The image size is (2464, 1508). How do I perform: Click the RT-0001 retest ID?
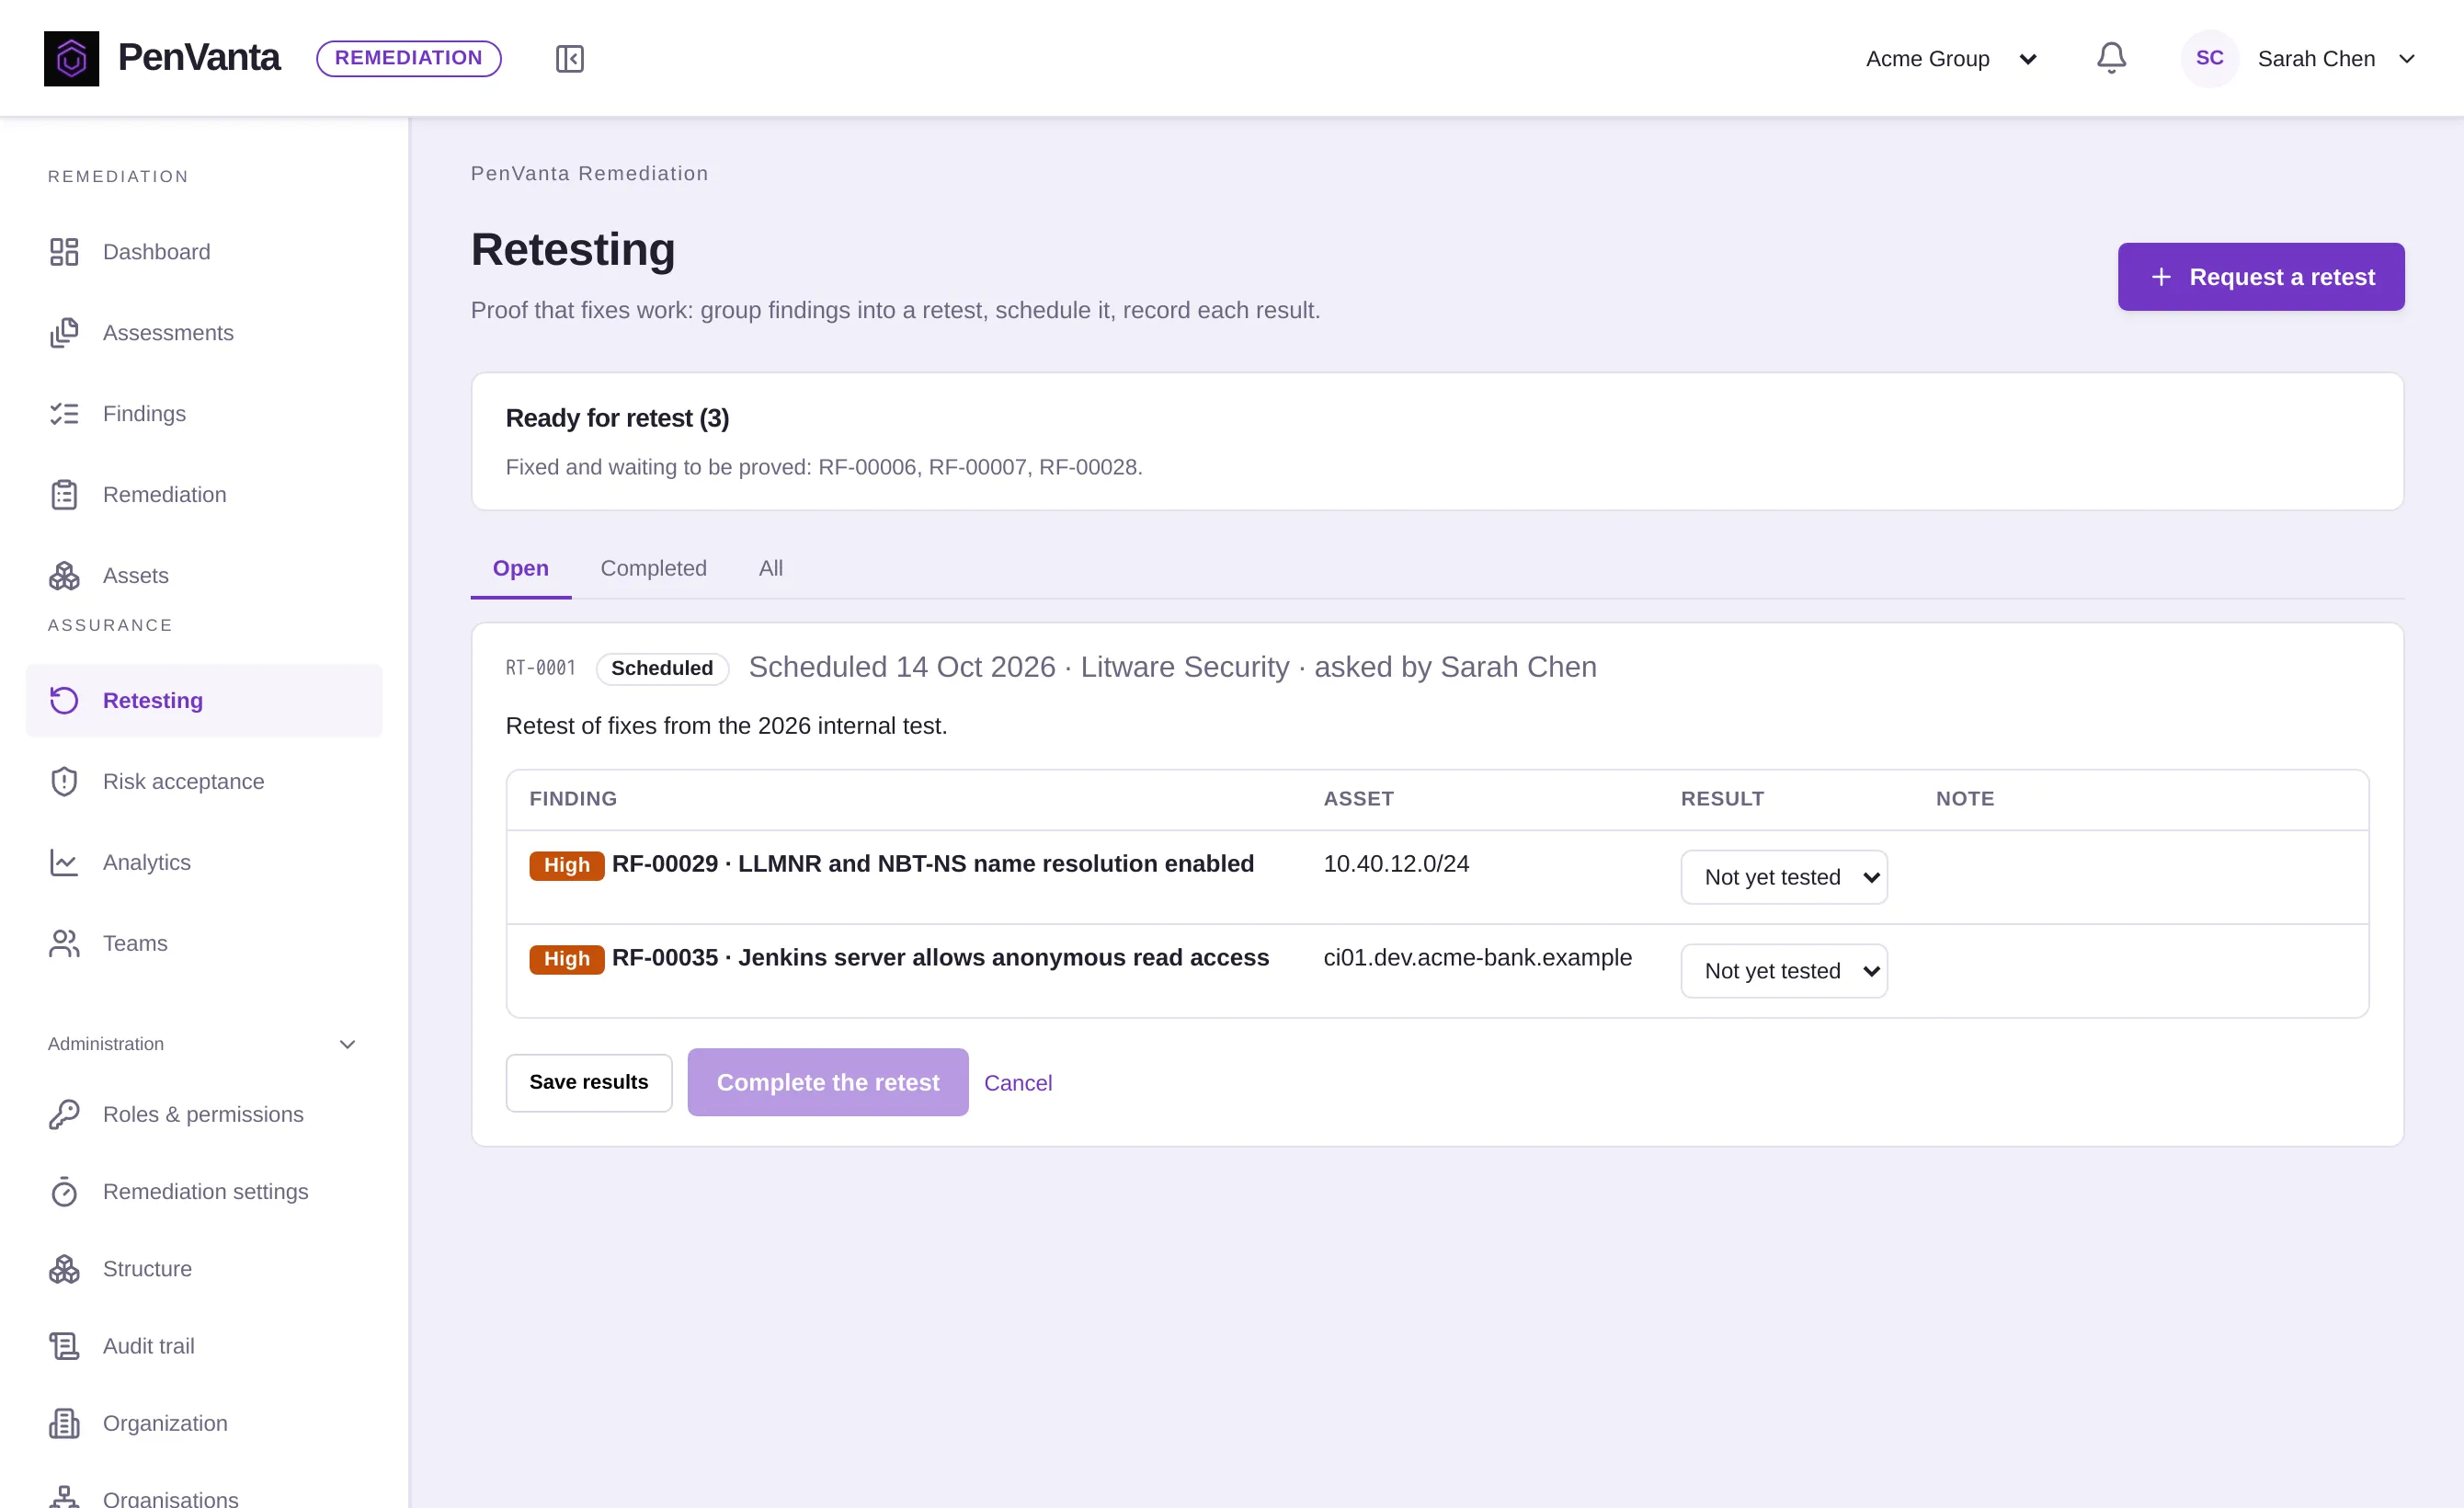coord(540,668)
